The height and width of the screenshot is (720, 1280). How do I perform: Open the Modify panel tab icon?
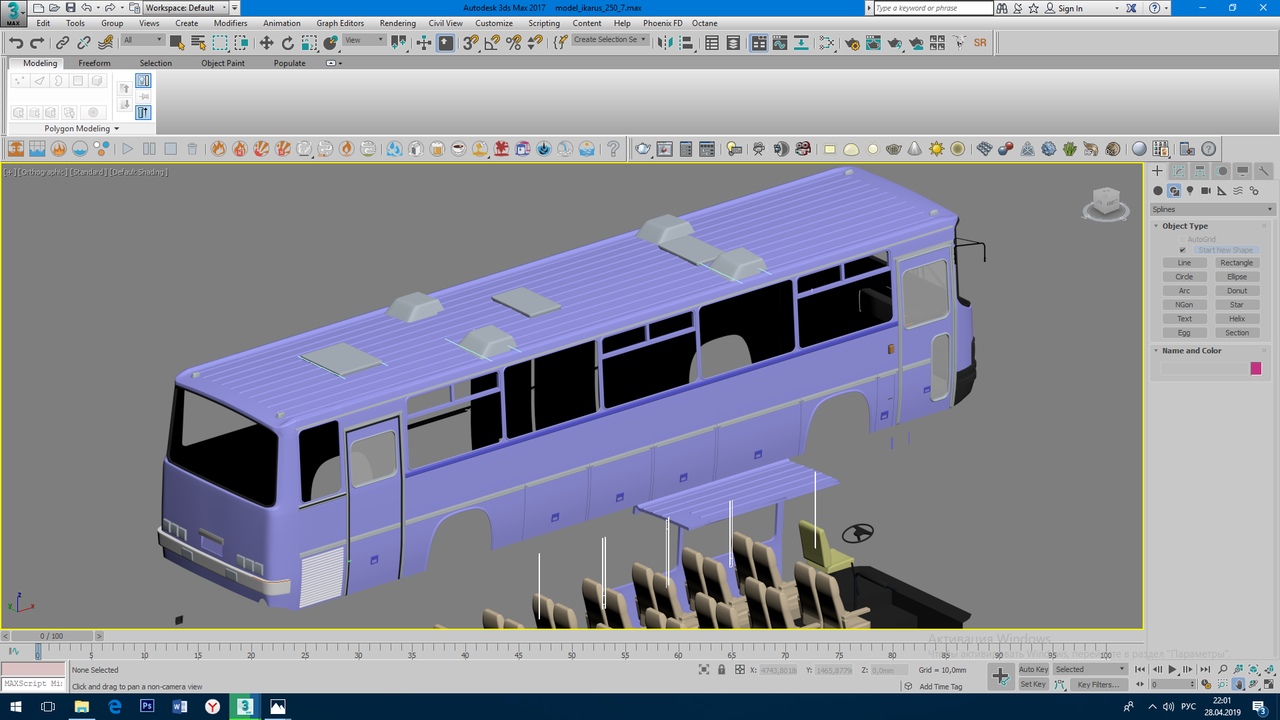(x=1179, y=171)
